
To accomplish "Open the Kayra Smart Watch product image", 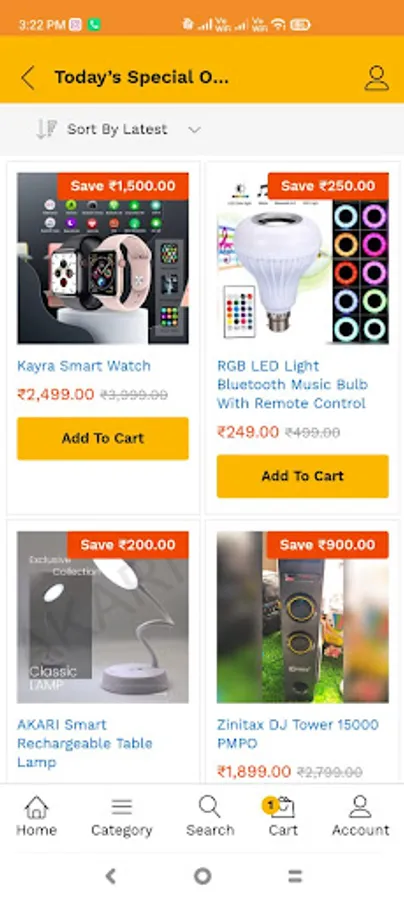I will coord(103,258).
